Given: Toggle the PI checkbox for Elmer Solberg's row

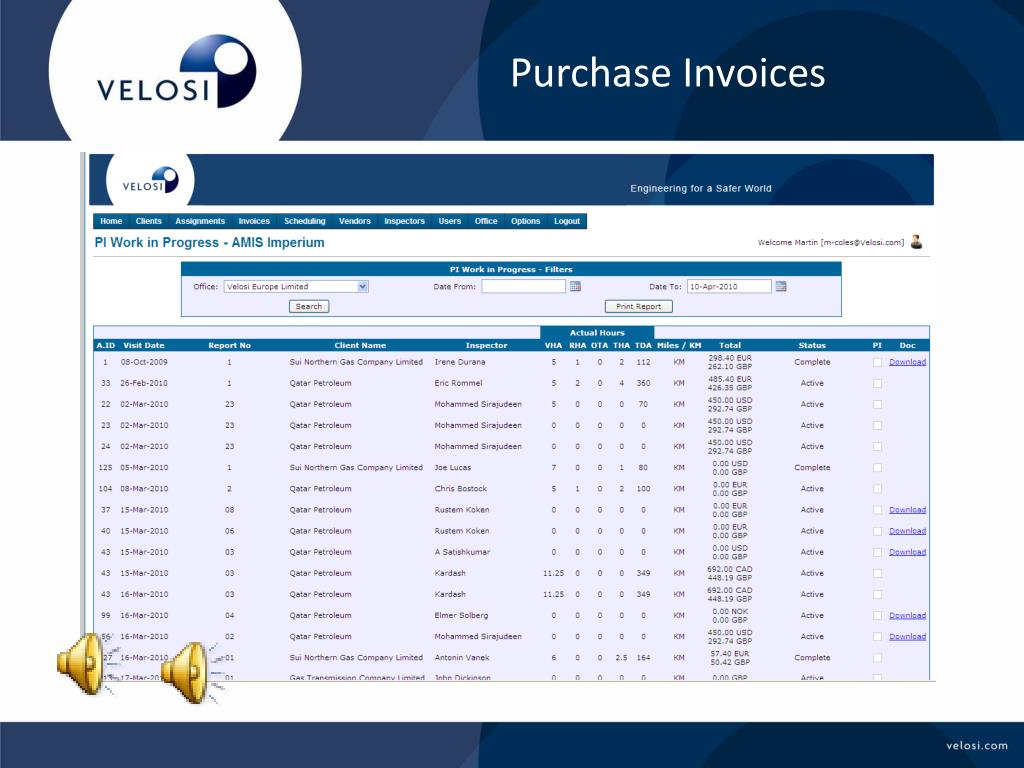Looking at the screenshot, I should pos(877,616).
